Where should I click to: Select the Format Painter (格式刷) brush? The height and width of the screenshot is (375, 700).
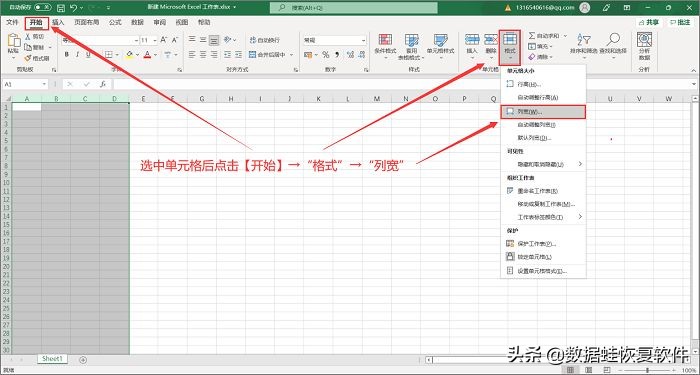pos(28,58)
